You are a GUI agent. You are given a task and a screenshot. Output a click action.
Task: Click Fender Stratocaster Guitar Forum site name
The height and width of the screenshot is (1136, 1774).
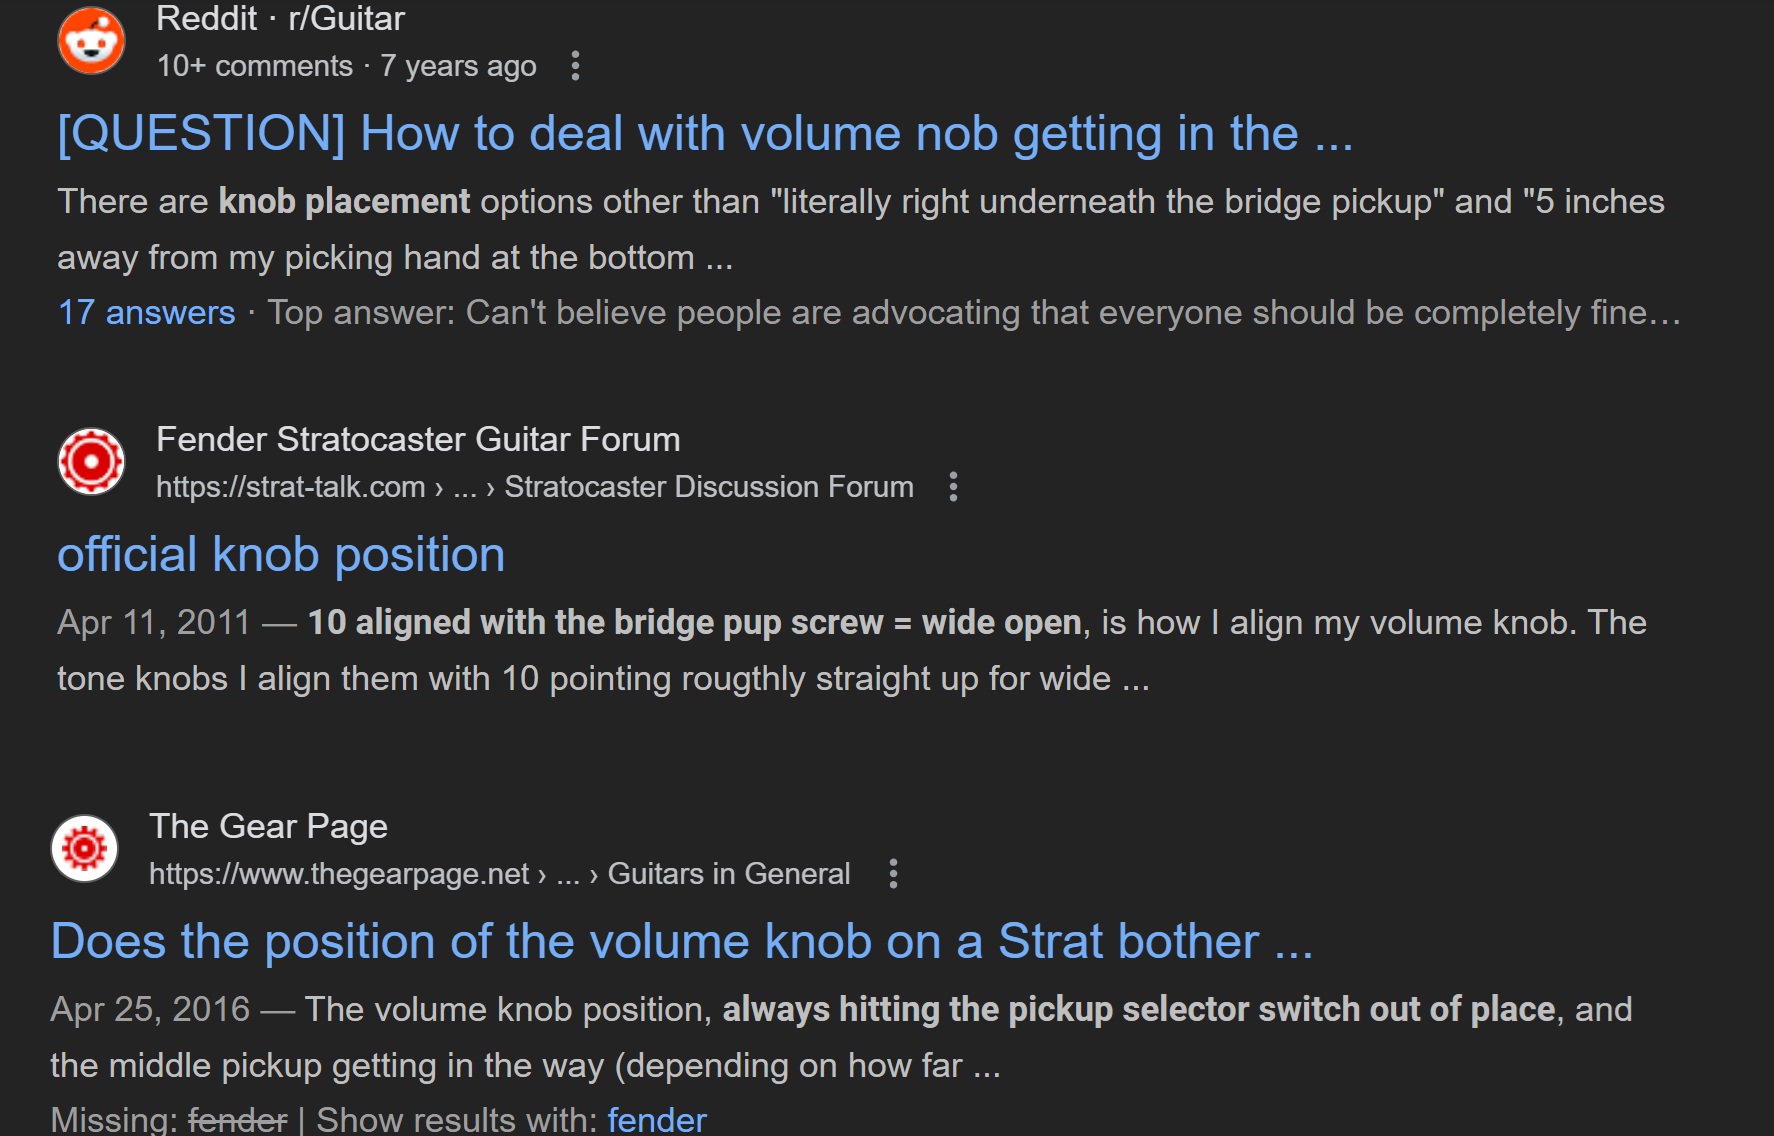click(x=418, y=440)
